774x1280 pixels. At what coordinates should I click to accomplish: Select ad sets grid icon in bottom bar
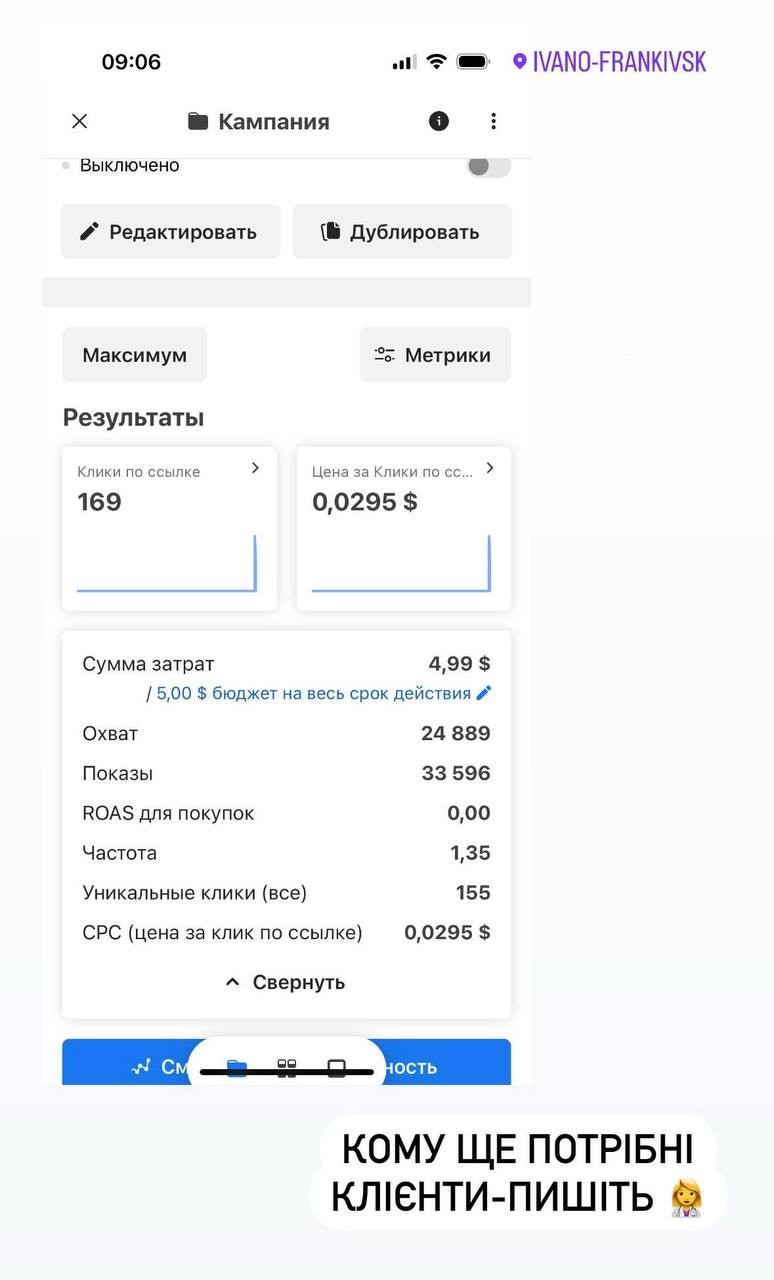coord(287,1068)
